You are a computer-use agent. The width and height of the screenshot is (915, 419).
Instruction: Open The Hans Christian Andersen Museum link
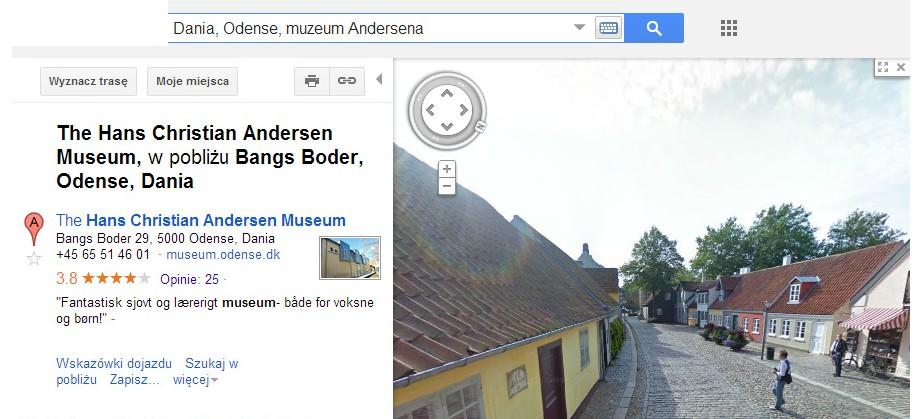point(201,221)
